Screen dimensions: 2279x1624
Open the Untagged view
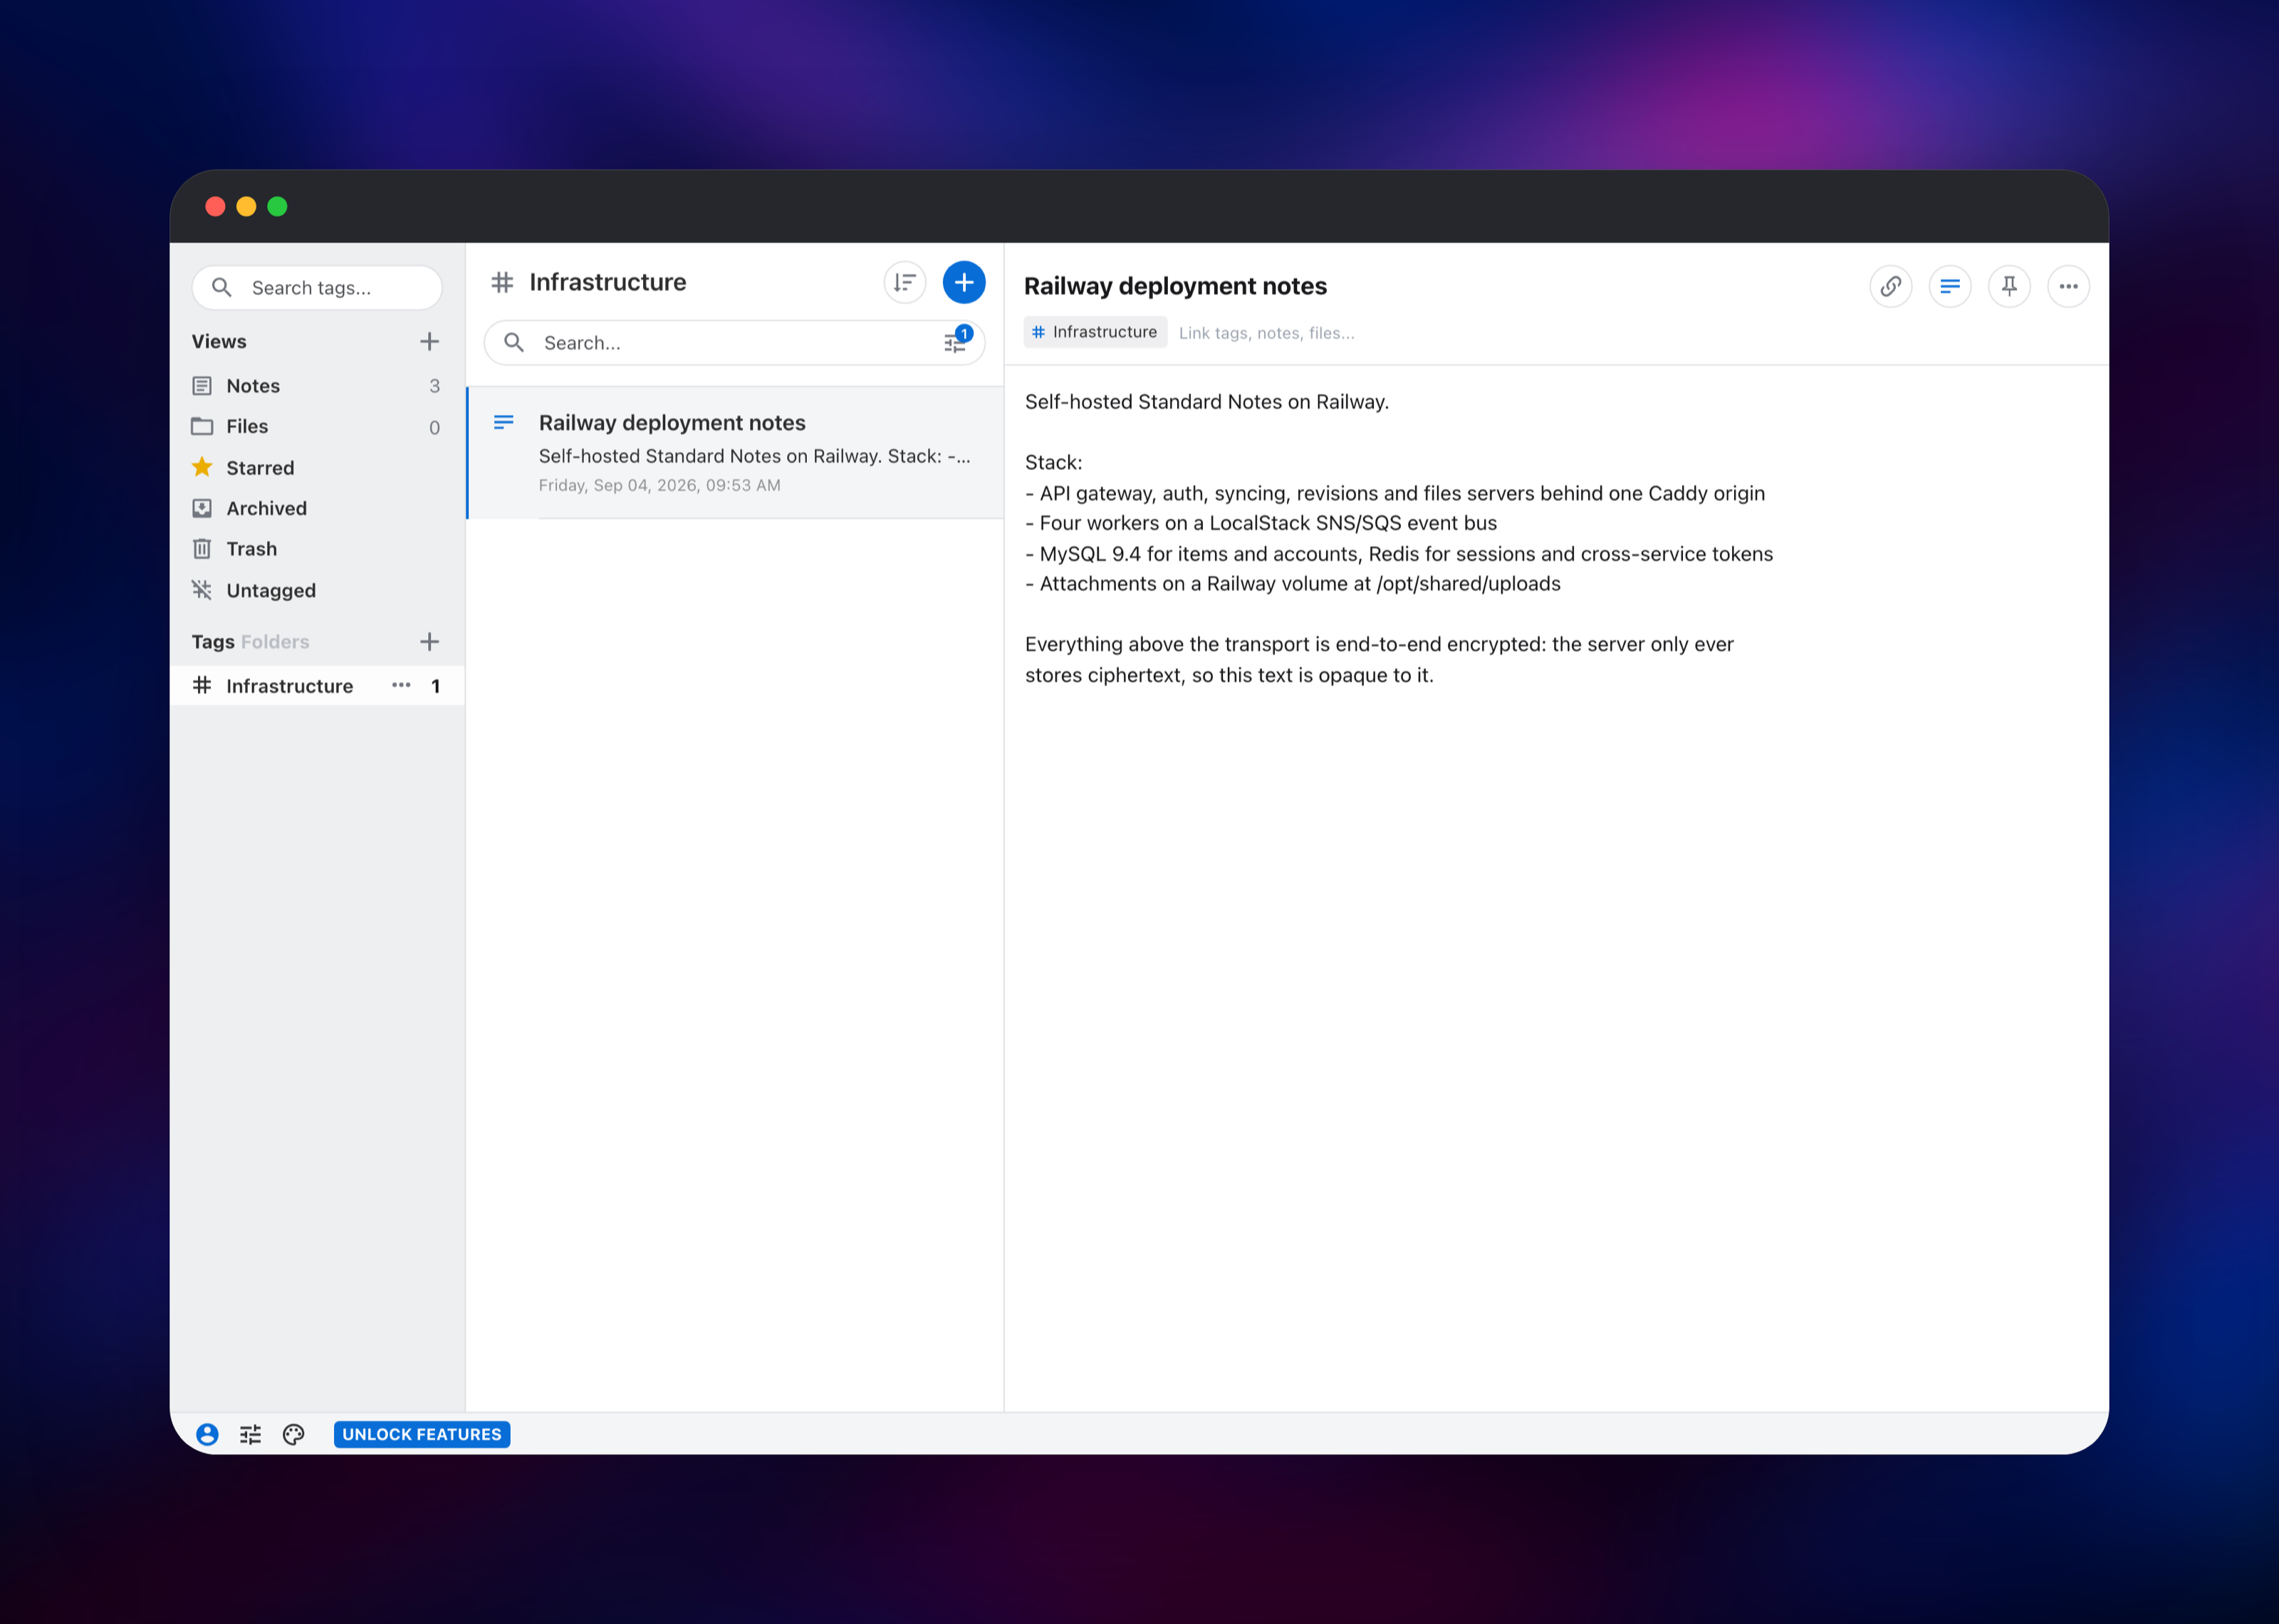pos(316,591)
